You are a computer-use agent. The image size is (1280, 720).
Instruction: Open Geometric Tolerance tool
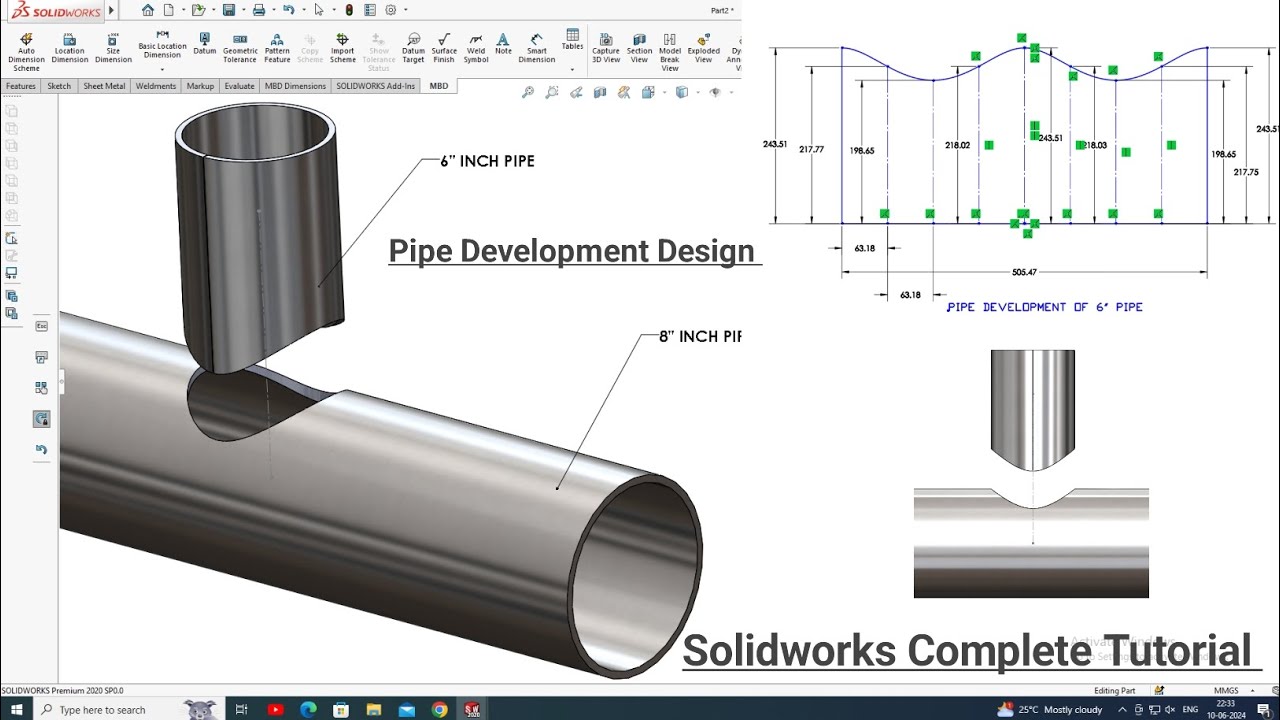pos(240,48)
